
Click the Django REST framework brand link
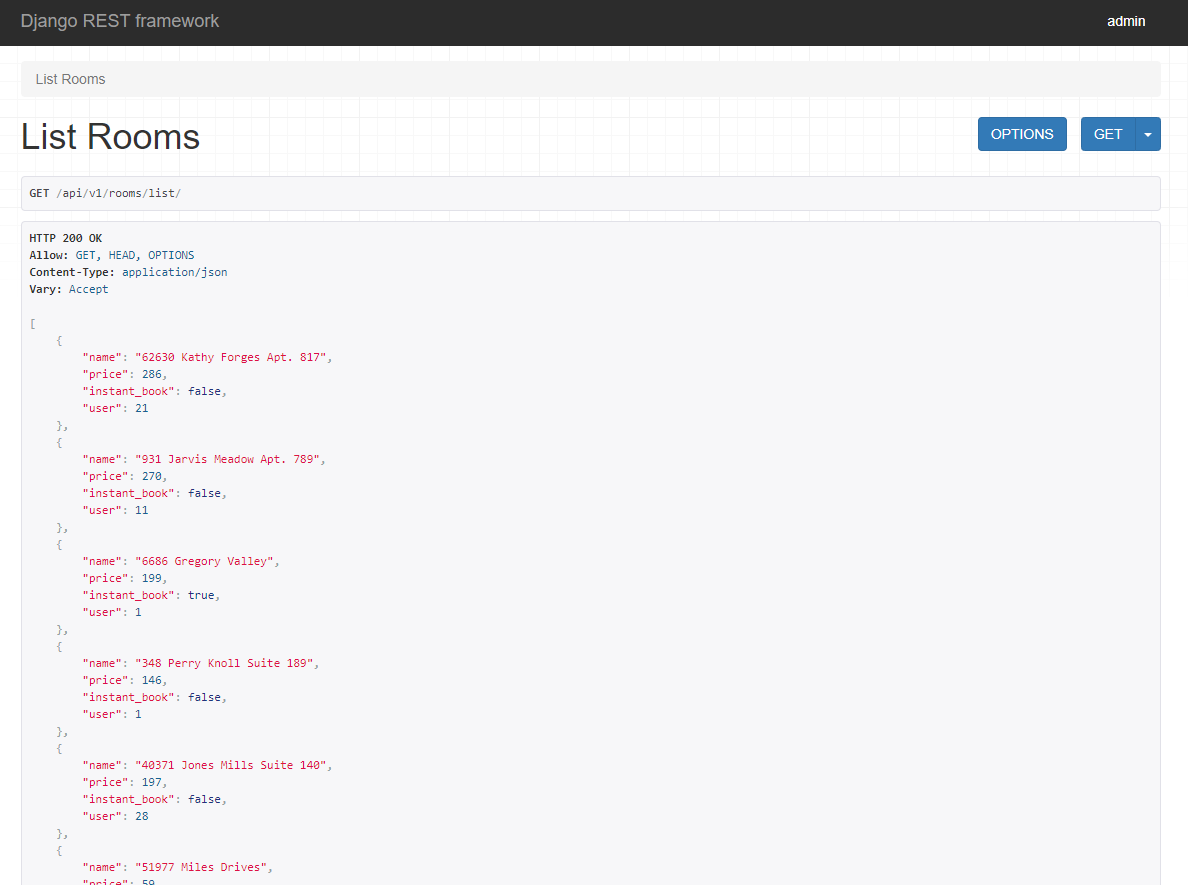(x=120, y=20)
